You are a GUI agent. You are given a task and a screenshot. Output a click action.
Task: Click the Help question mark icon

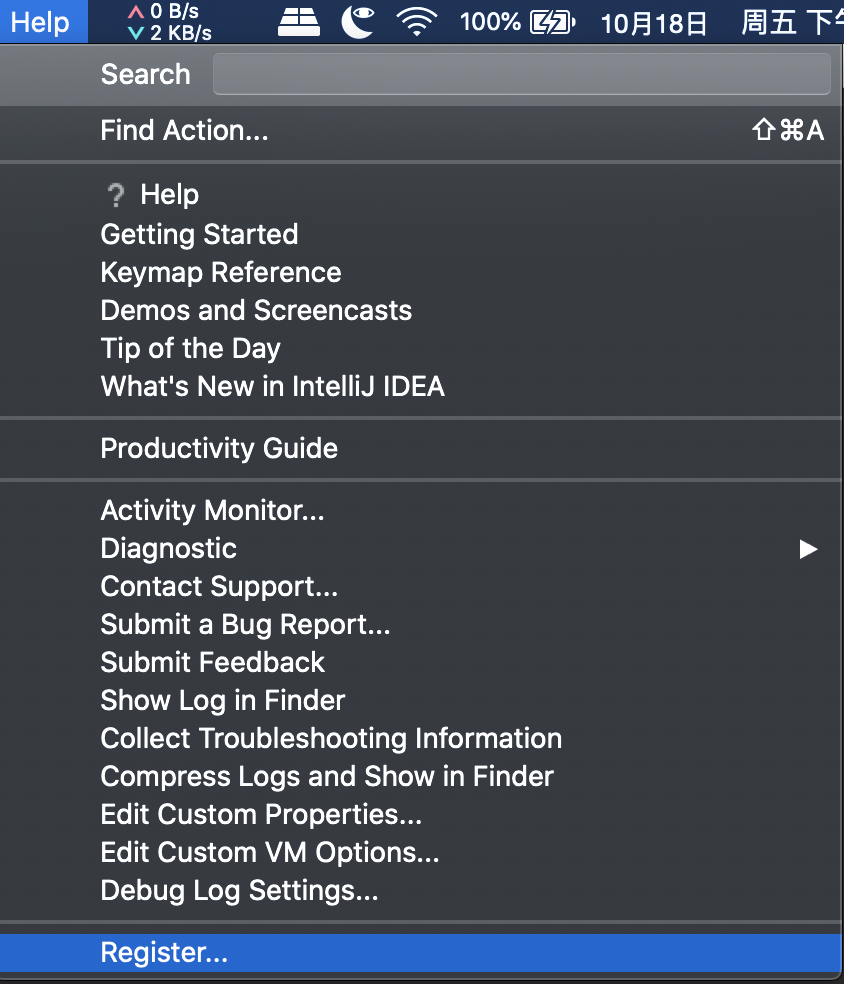pos(117,194)
